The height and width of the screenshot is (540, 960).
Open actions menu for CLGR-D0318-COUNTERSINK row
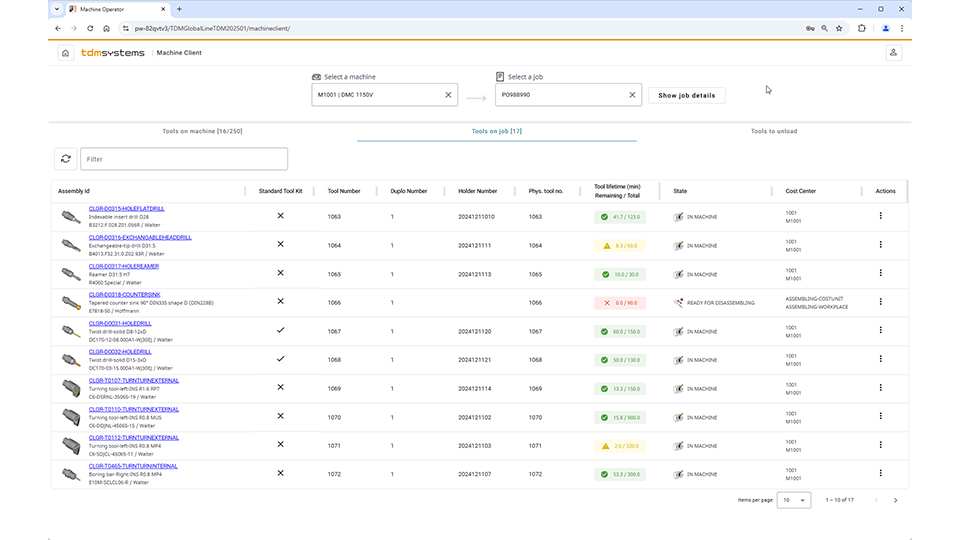point(880,301)
